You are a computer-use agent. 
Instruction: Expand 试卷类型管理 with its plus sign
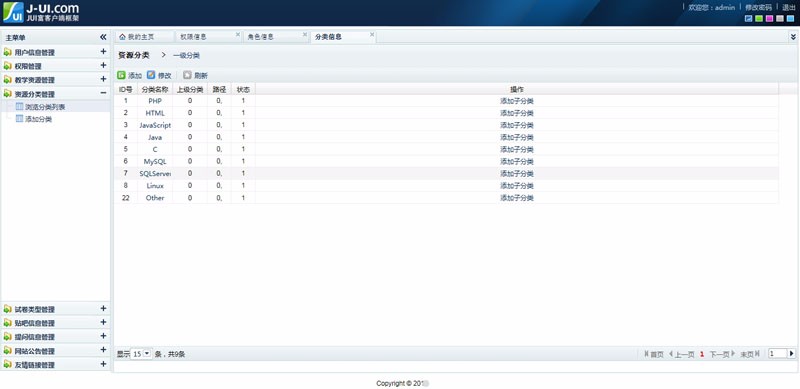pos(103,308)
